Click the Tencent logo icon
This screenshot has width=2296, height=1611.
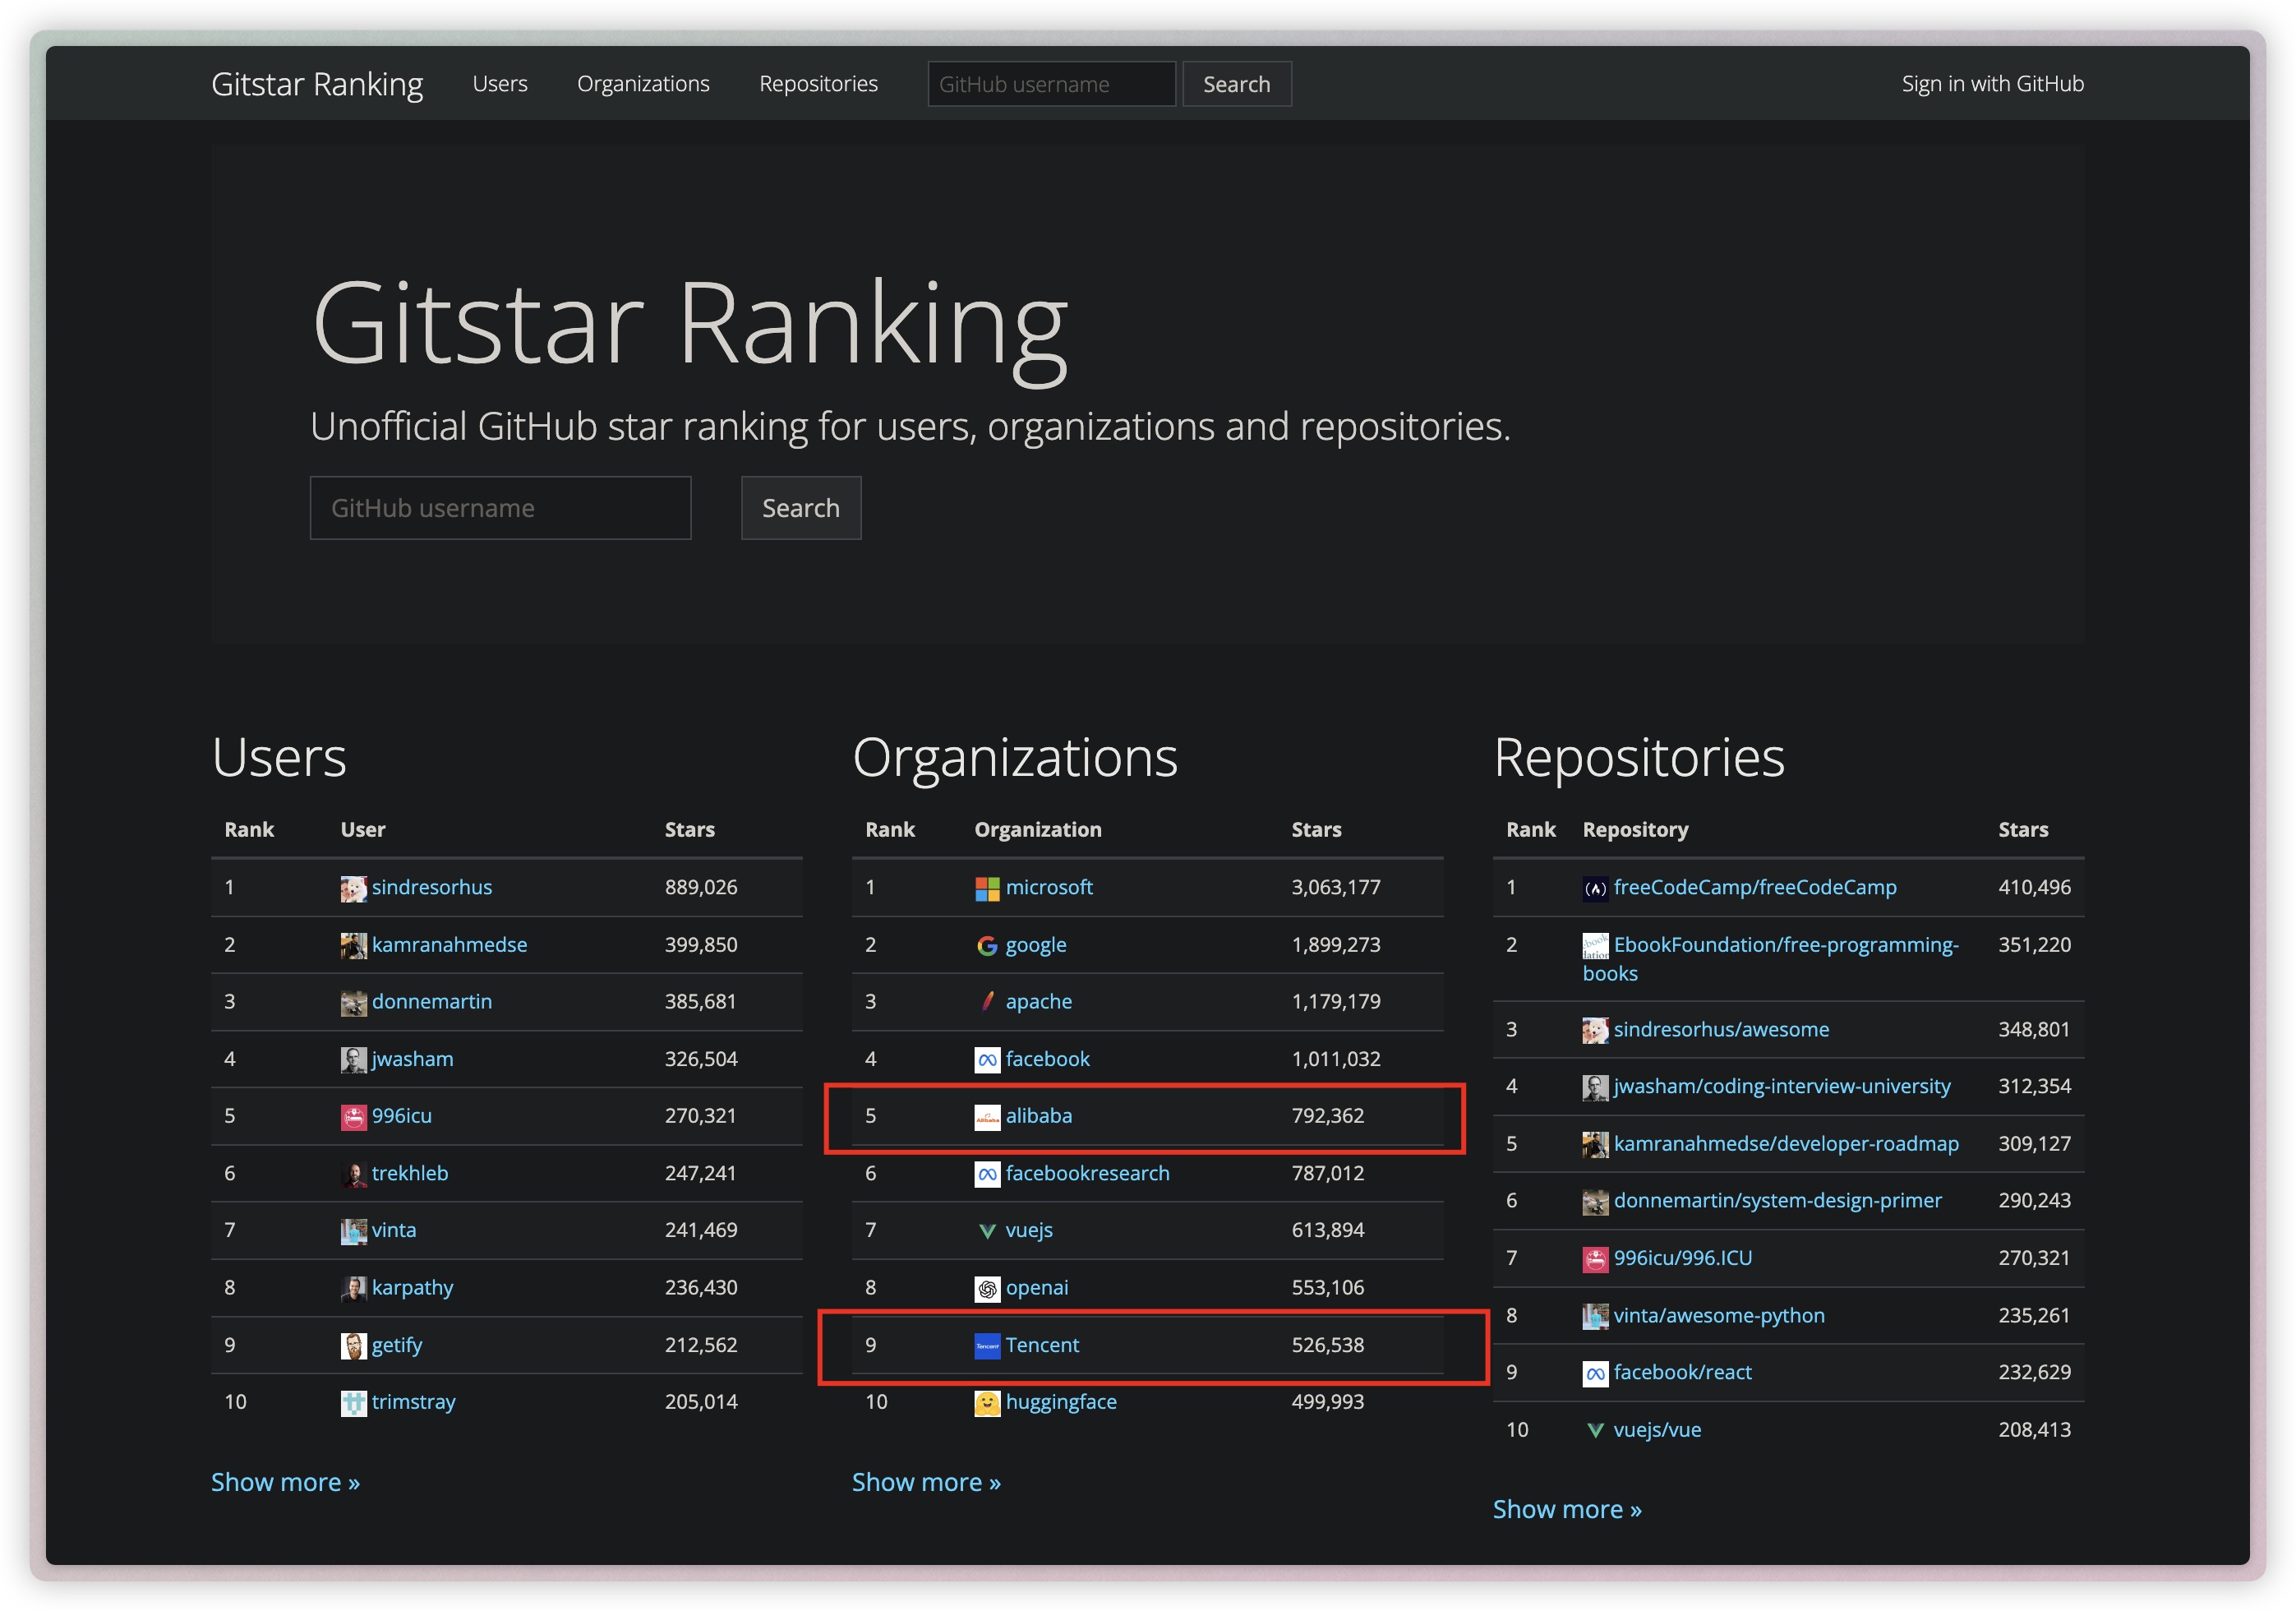(x=987, y=1345)
